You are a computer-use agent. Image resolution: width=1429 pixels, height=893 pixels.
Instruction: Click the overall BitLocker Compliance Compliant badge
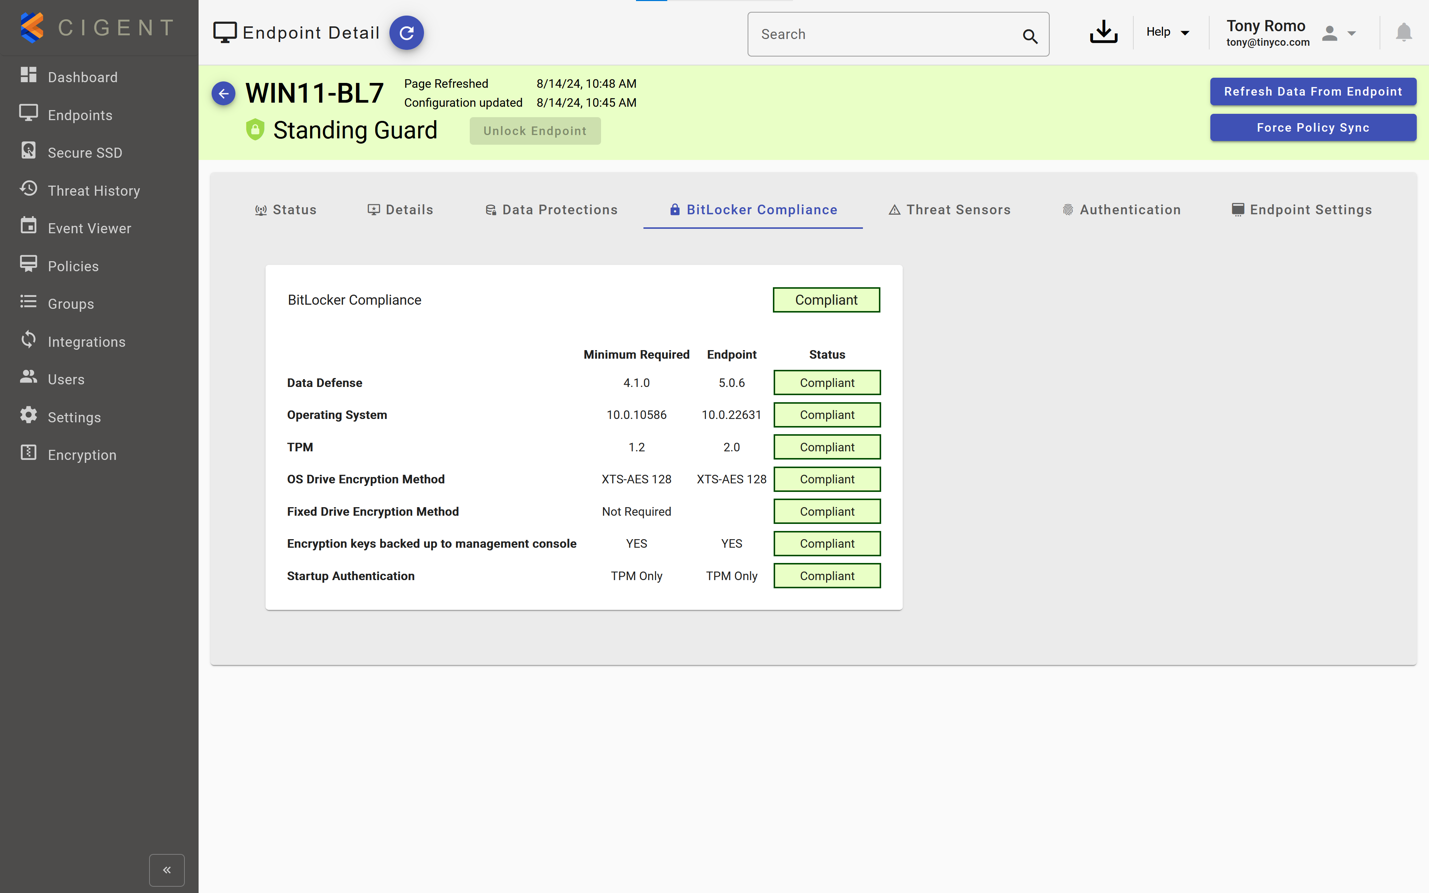point(826,300)
